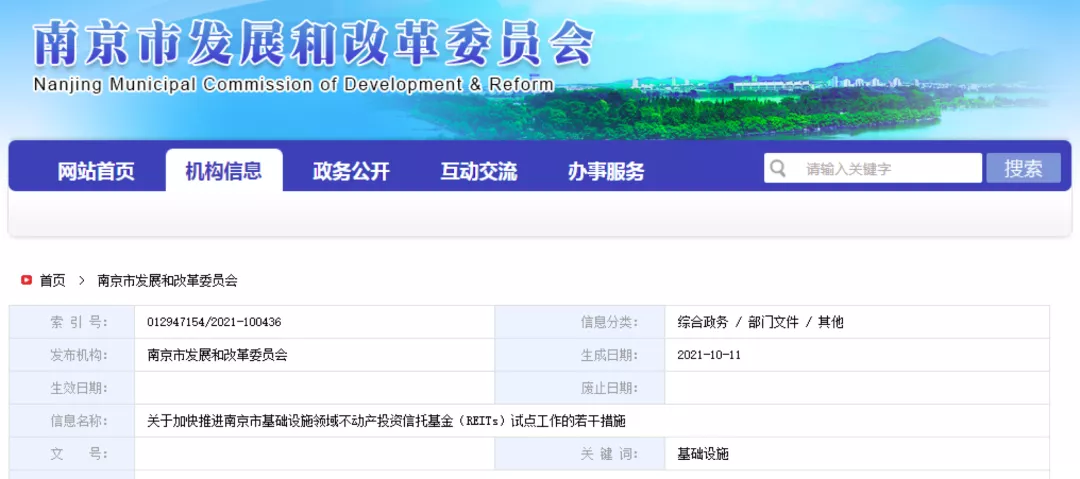Image resolution: width=1080 pixels, height=479 pixels.
Task: Click the 南京市发展和改革委员会 breadcrumb link
Action: pyautogui.click(x=167, y=281)
